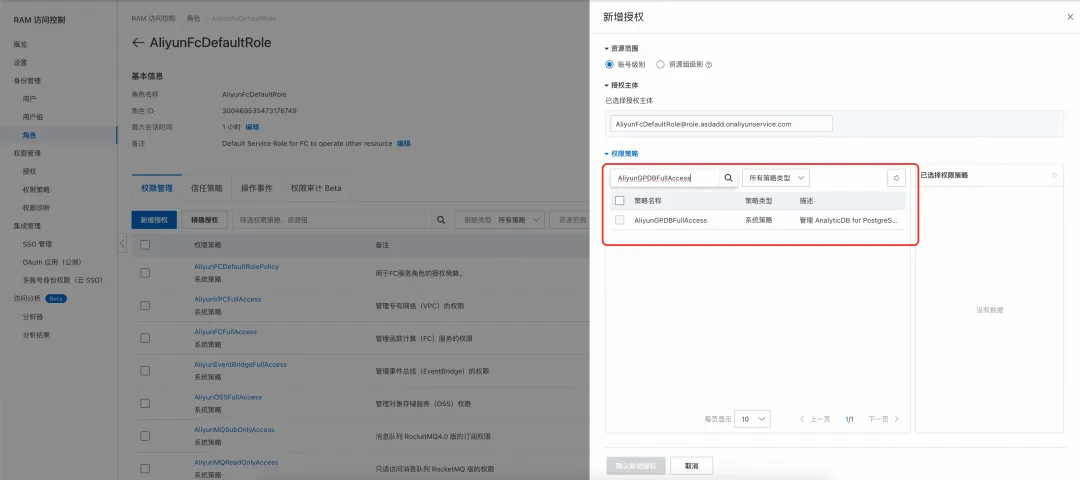
Task: Open the page size 10 dropdown
Action: [752, 419]
